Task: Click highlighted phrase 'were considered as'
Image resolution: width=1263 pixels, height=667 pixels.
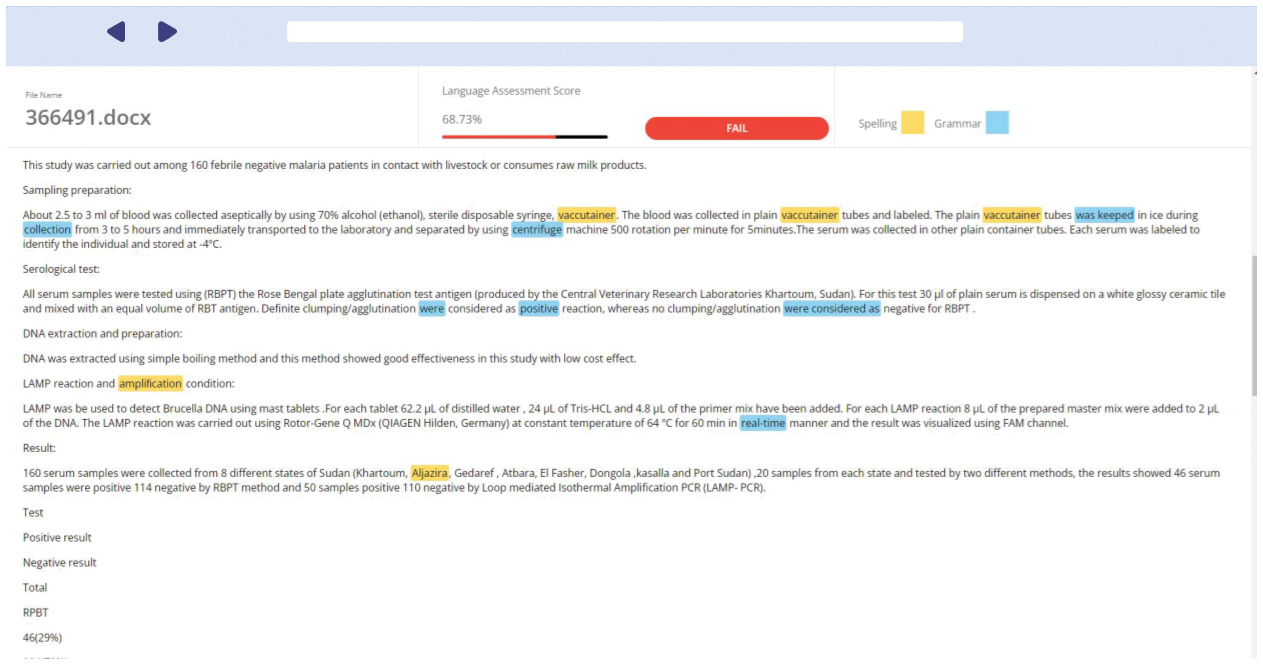Action: pos(832,309)
